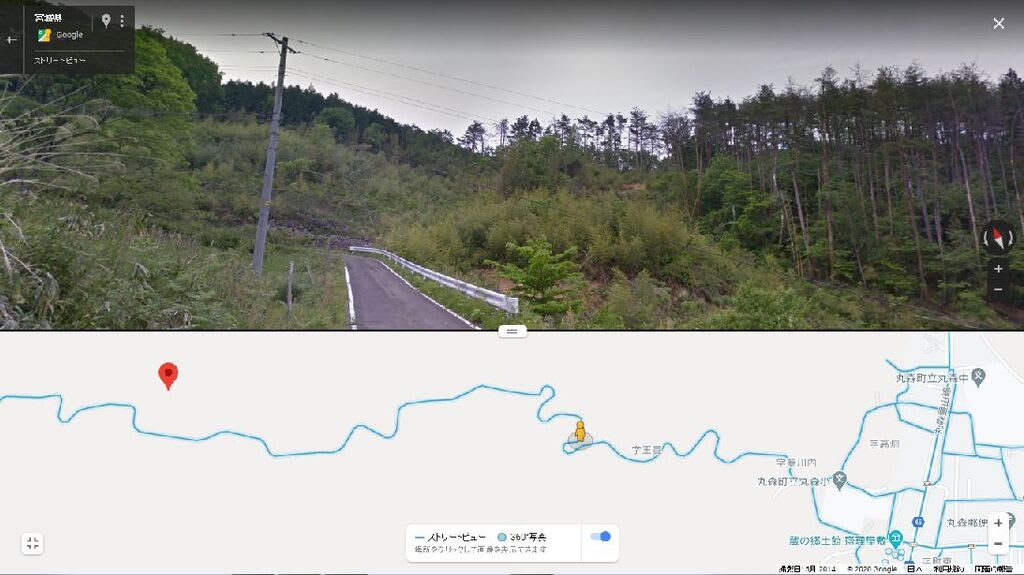Zoom out on the lower map
Image resolution: width=1024 pixels, height=575 pixels.
click(x=998, y=544)
